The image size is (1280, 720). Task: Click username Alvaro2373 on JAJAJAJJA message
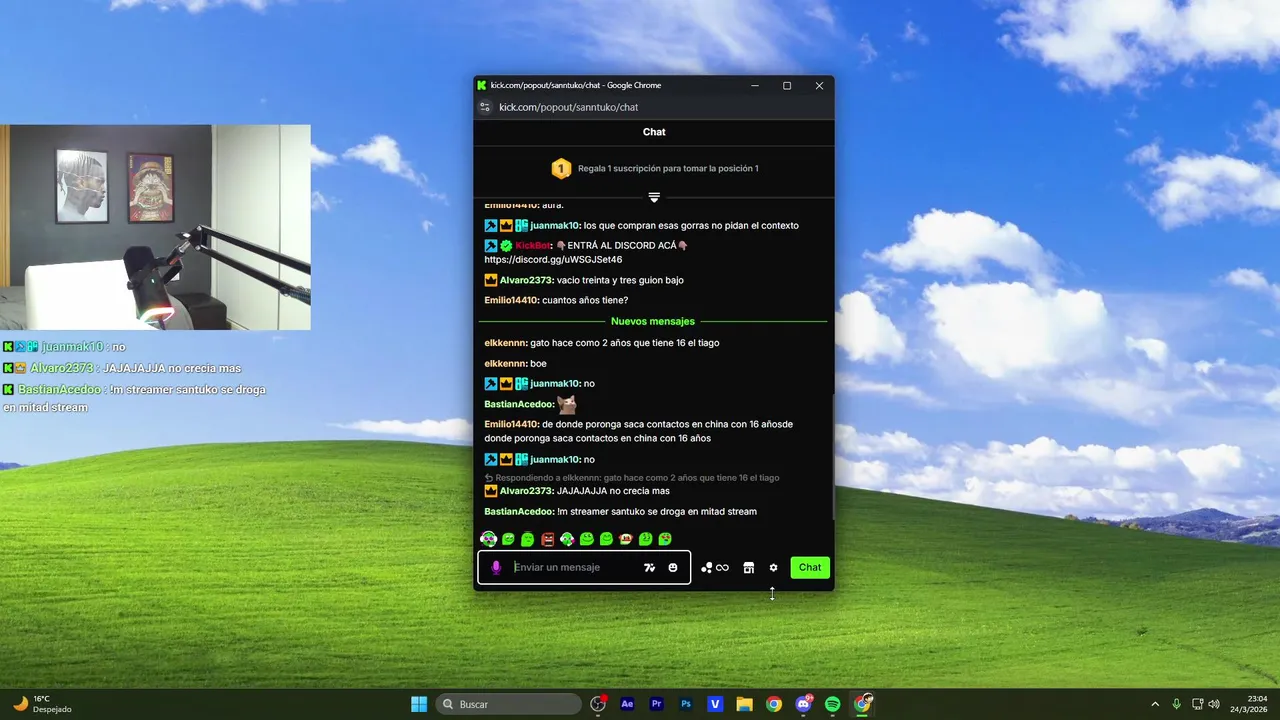point(526,491)
